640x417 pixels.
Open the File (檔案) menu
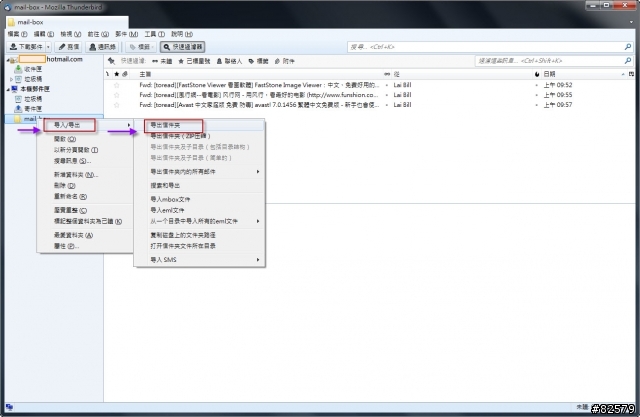coord(18,34)
